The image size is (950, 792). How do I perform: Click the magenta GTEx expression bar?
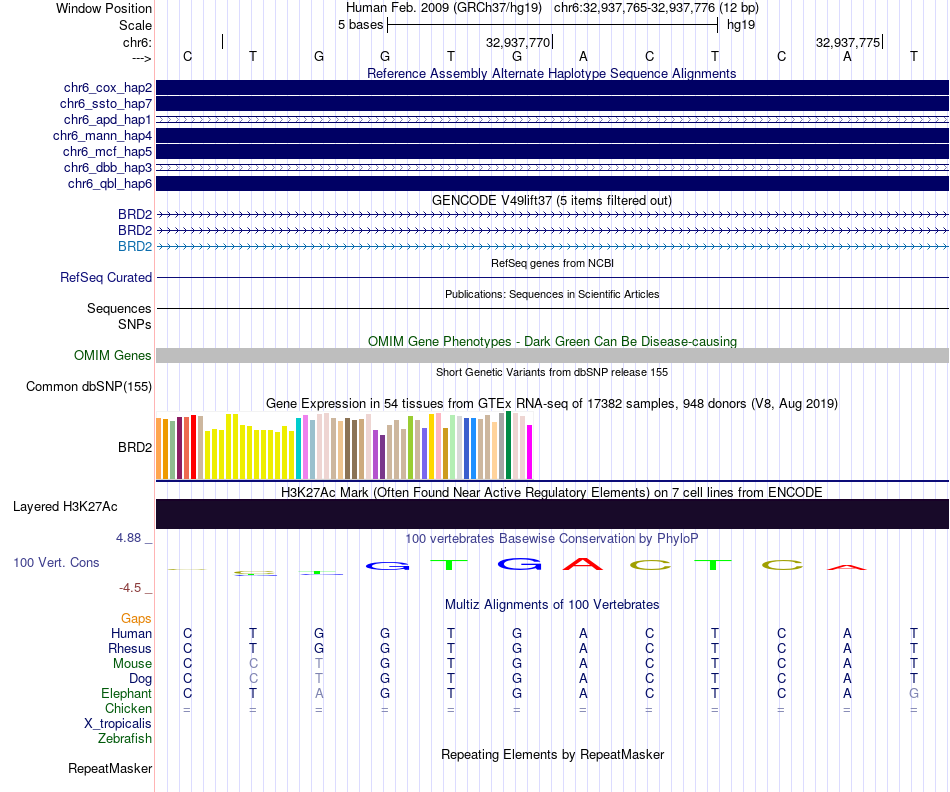[x=530, y=452]
